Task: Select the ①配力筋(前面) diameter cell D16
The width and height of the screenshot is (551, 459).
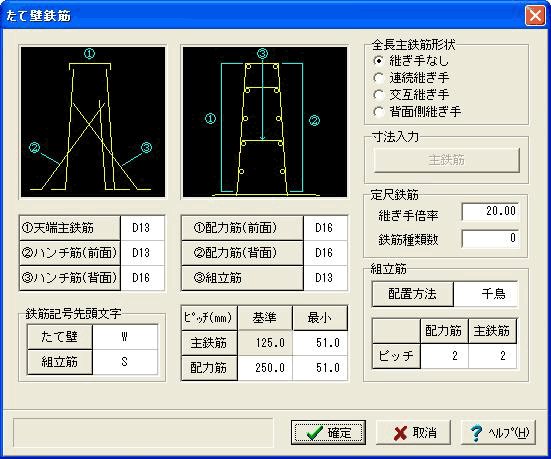Action: [325, 228]
